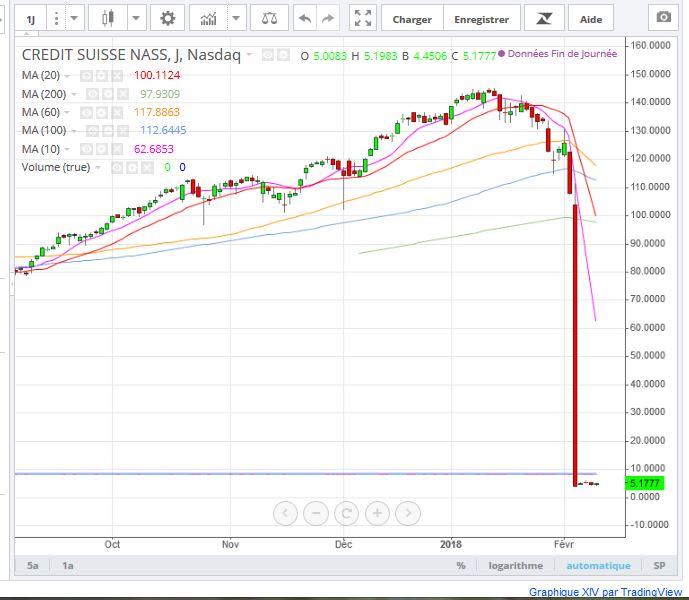Toggle fullscreen mode for chart
Screen dimensions: 689x600
[x=363, y=18]
